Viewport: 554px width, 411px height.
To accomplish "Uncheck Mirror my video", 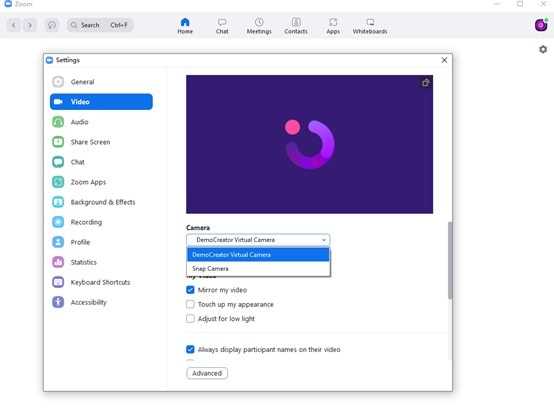I will pos(190,290).
